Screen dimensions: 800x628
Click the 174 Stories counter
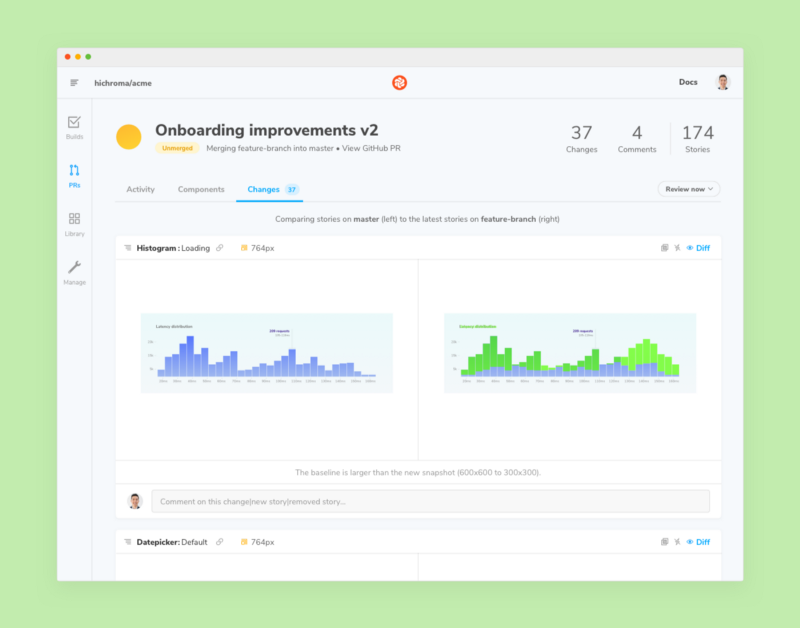pyautogui.click(x=697, y=139)
